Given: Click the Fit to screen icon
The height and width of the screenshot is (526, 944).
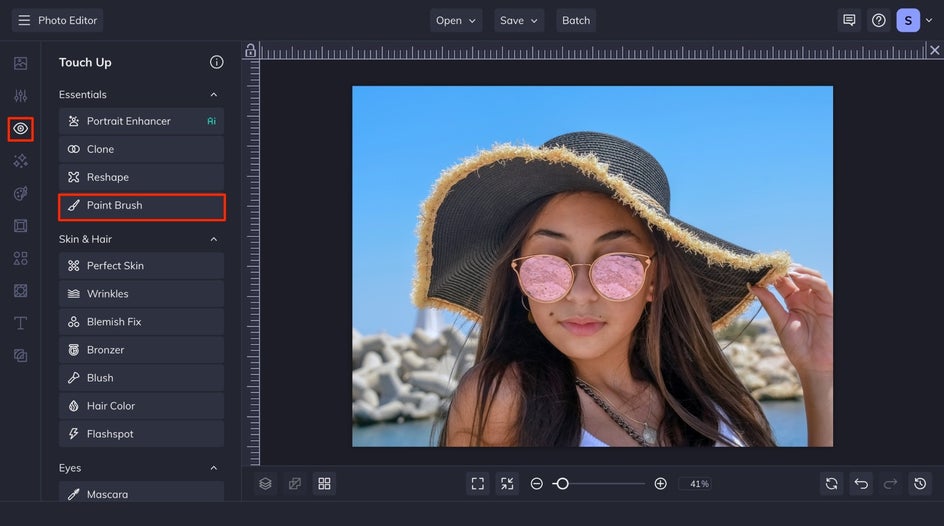Looking at the screenshot, I should coord(478,484).
